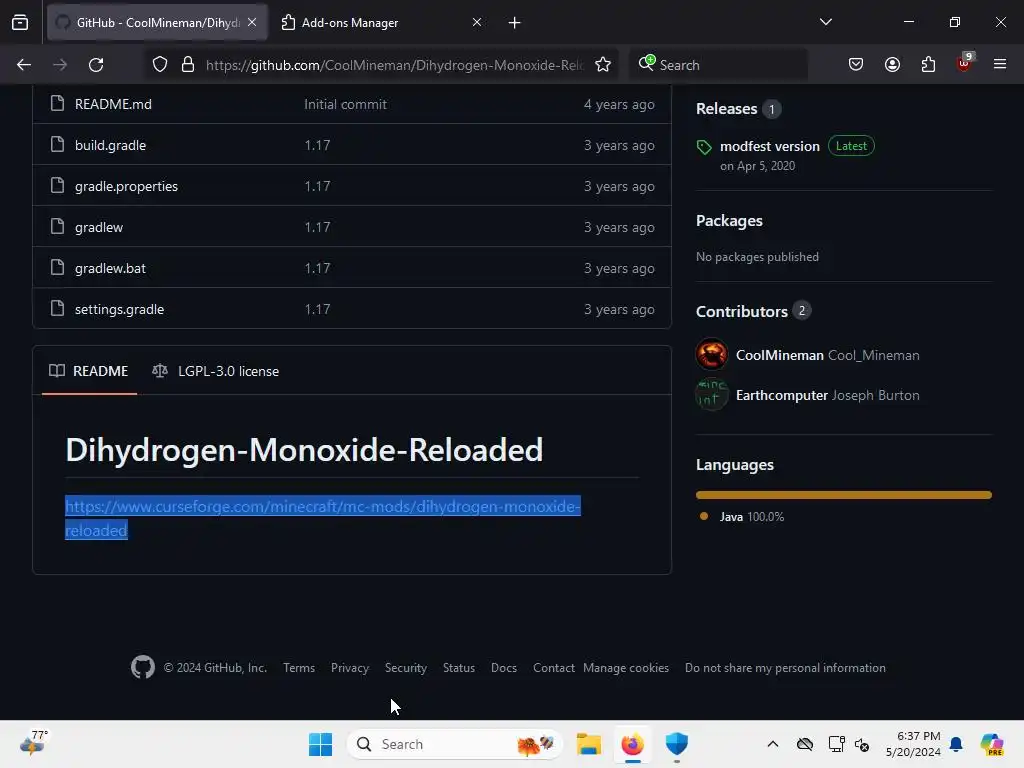The width and height of the screenshot is (1024, 768).
Task: Select the README tab
Action: (x=89, y=371)
